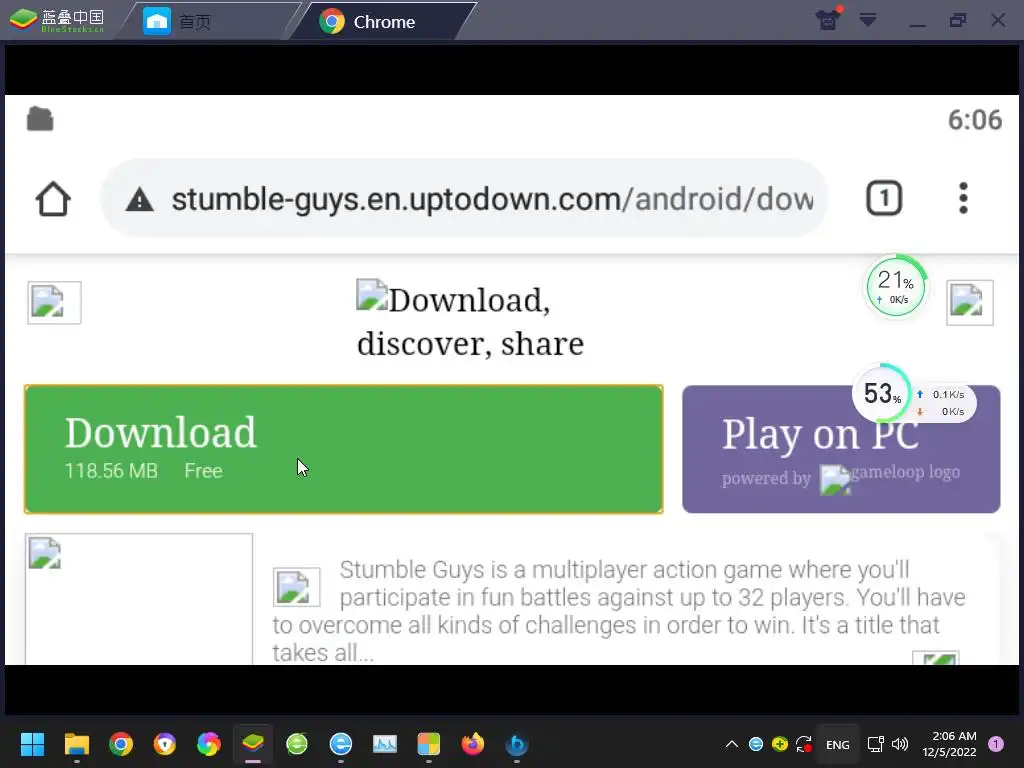1024x768 pixels.
Task: Open the colorful swirl browser taskbar icon
Action: point(209,744)
